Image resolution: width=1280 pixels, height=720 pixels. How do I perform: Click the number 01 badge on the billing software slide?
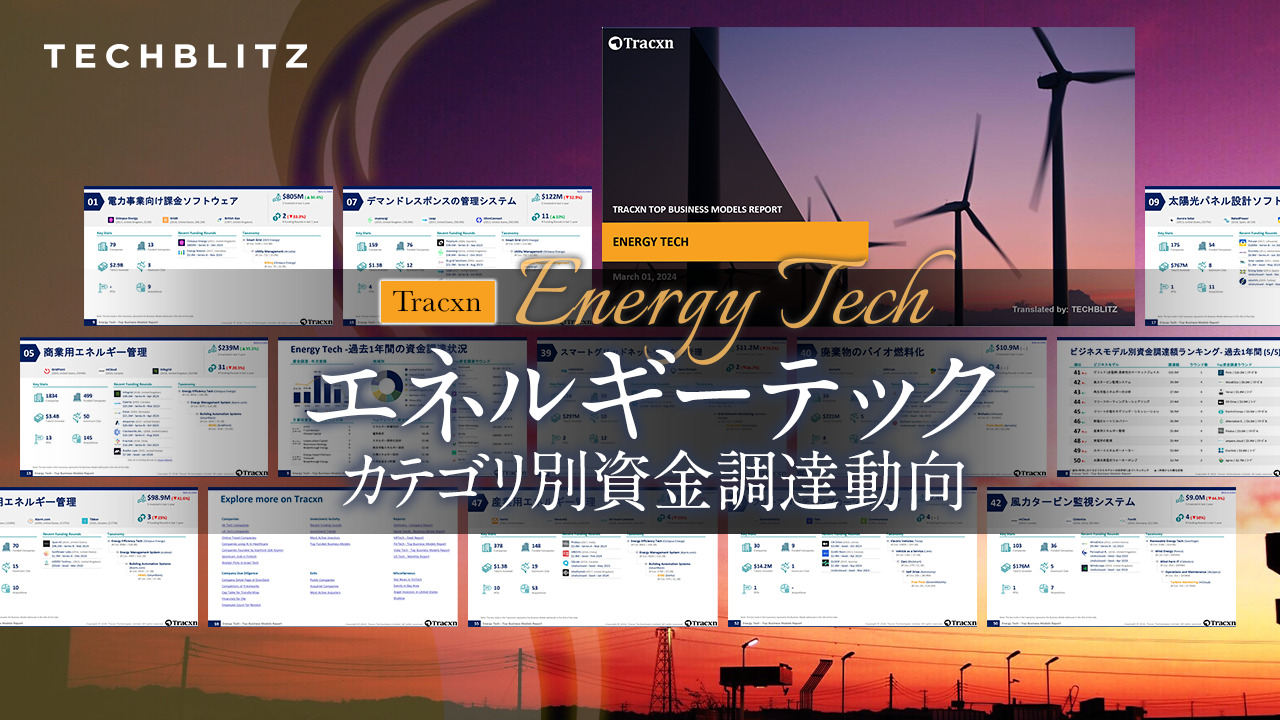coord(94,201)
